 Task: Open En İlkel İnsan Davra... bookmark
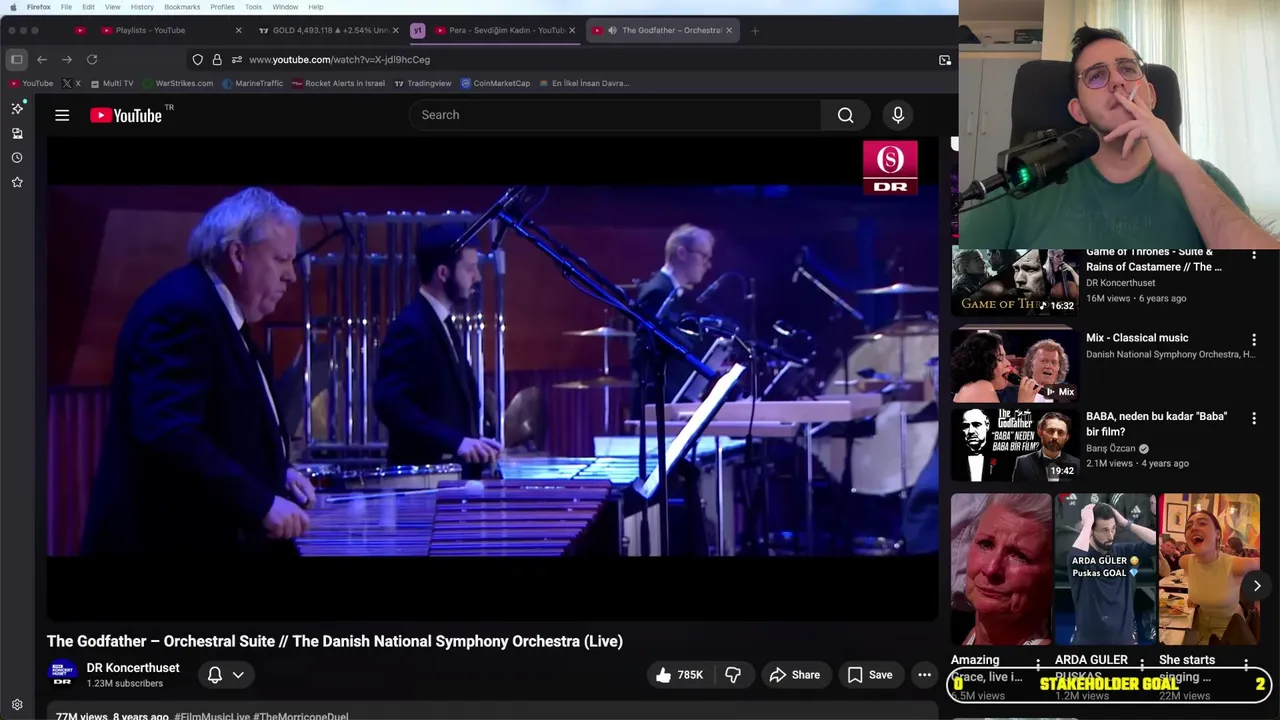click(x=584, y=83)
